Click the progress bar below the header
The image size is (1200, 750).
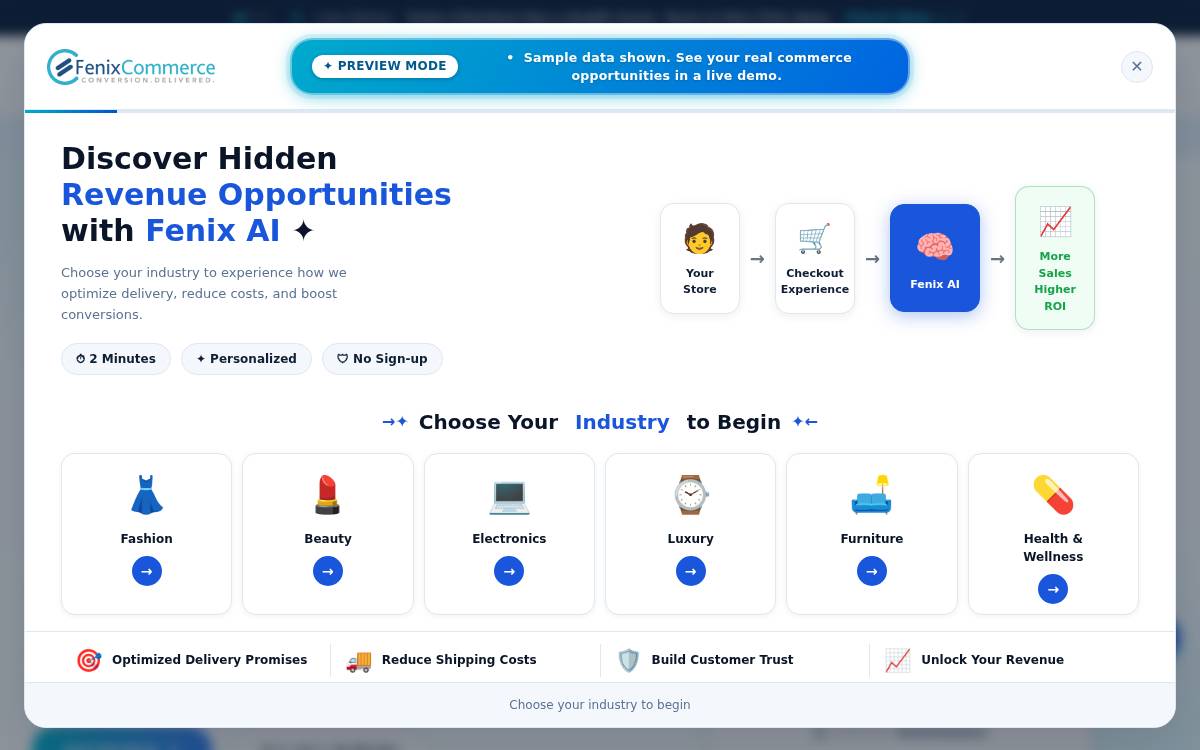coord(600,111)
